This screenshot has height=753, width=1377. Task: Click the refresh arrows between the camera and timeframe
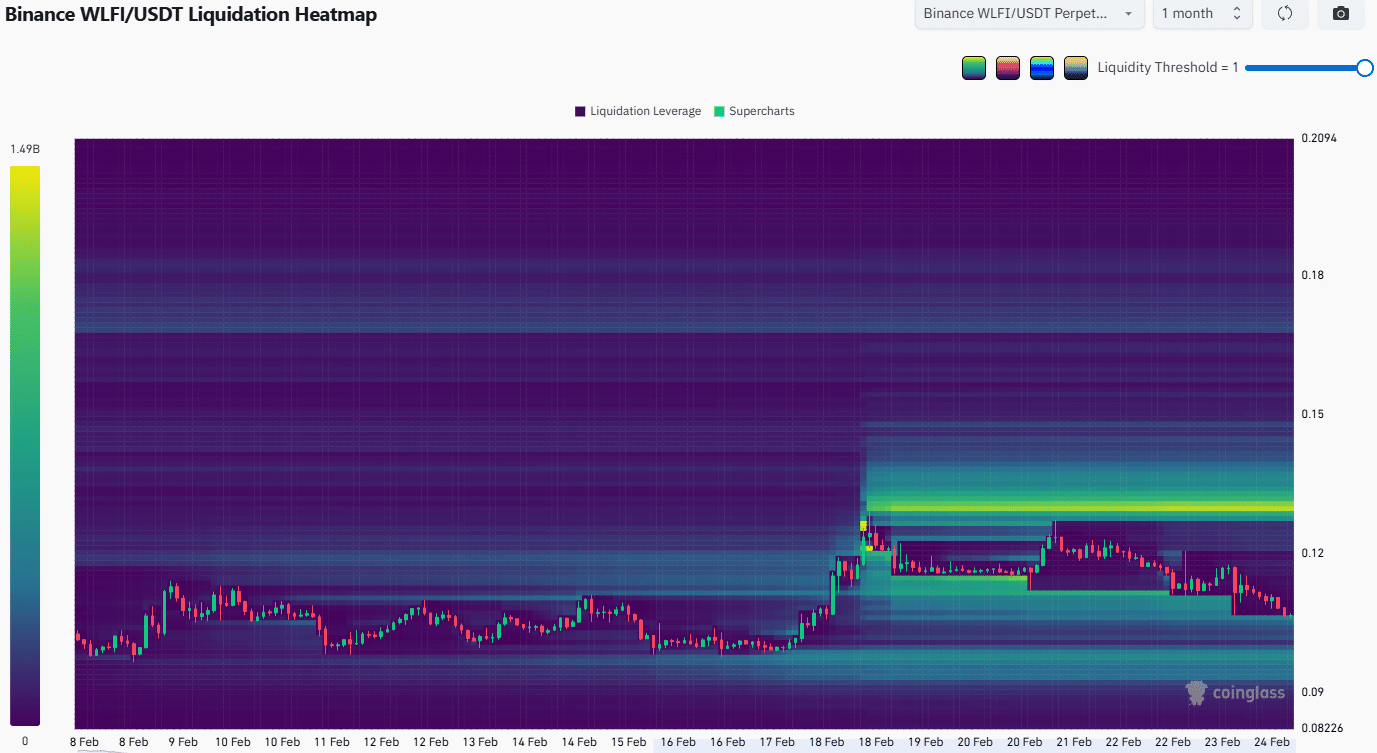point(1285,14)
